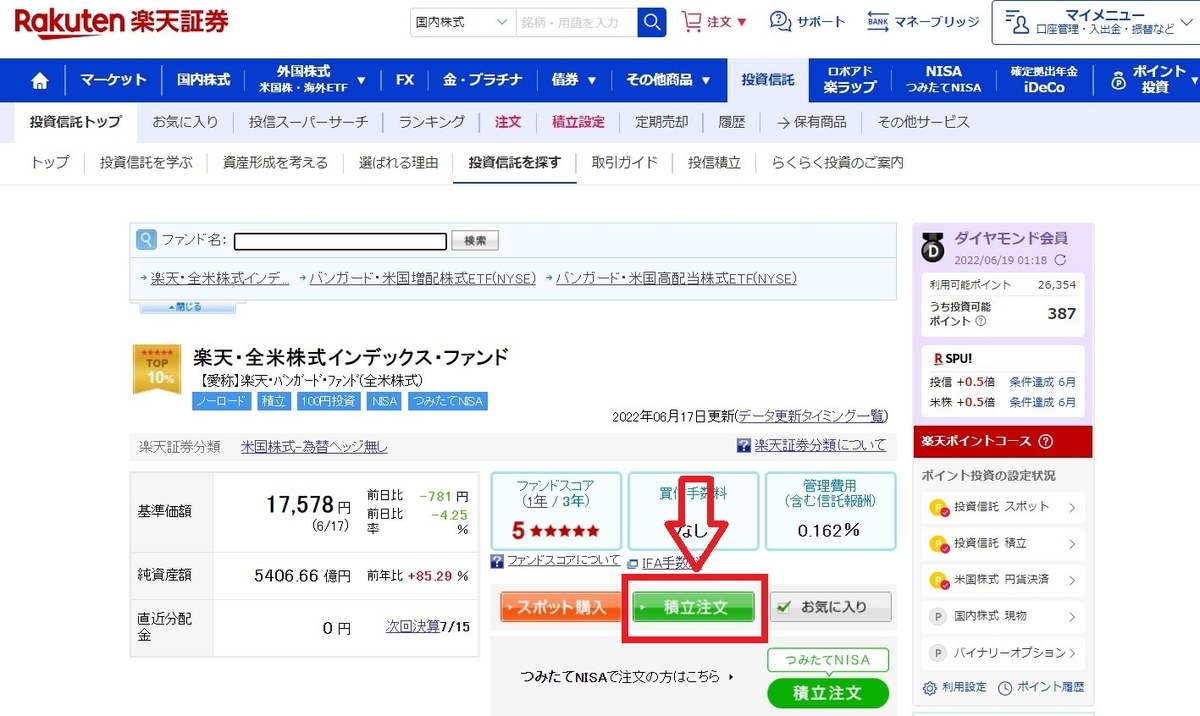Select the 国内株式 search category dropdown
This screenshot has width=1200, height=716.
tap(463, 22)
